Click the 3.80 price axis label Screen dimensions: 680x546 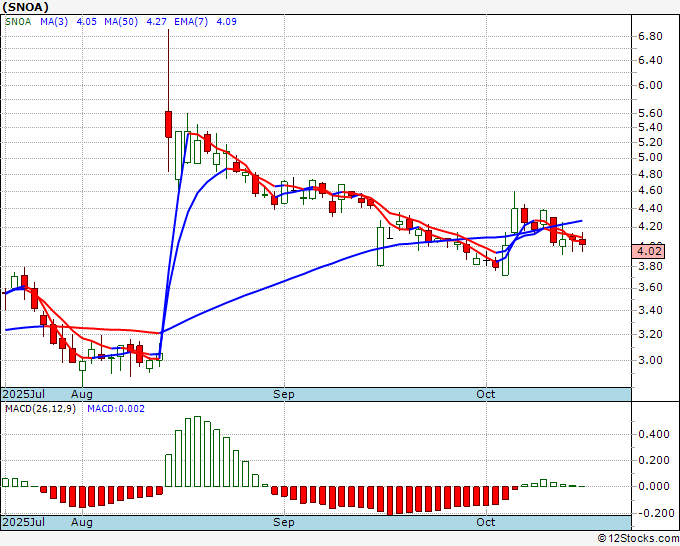click(651, 266)
